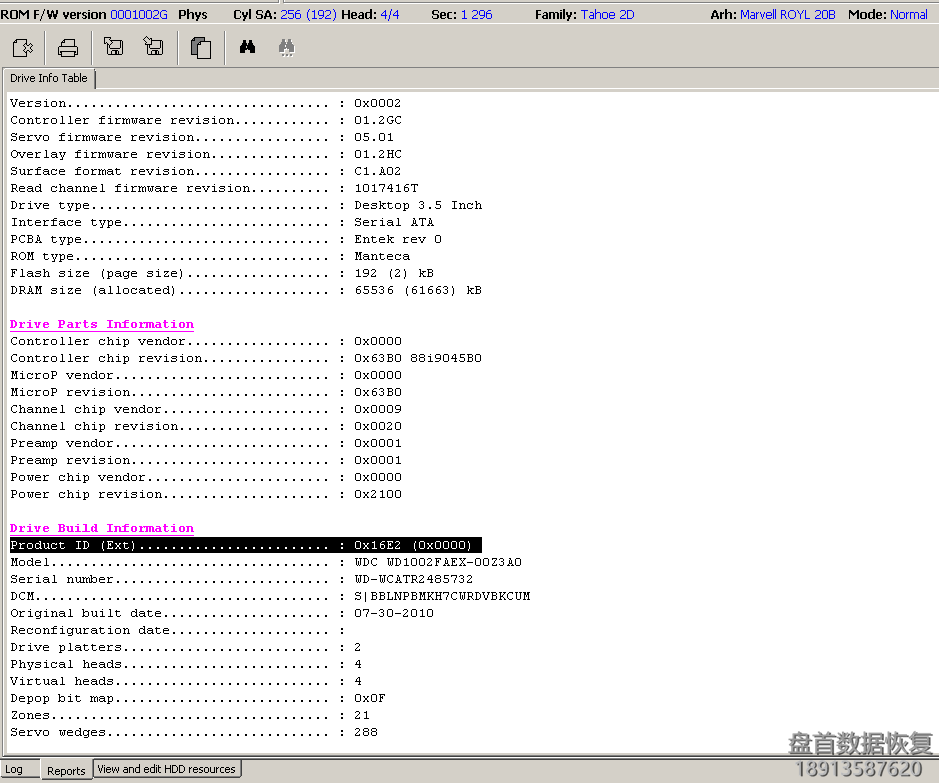This screenshot has width=939, height=783.
Task: Click the Drive Parts Information heading
Action: tap(102, 324)
